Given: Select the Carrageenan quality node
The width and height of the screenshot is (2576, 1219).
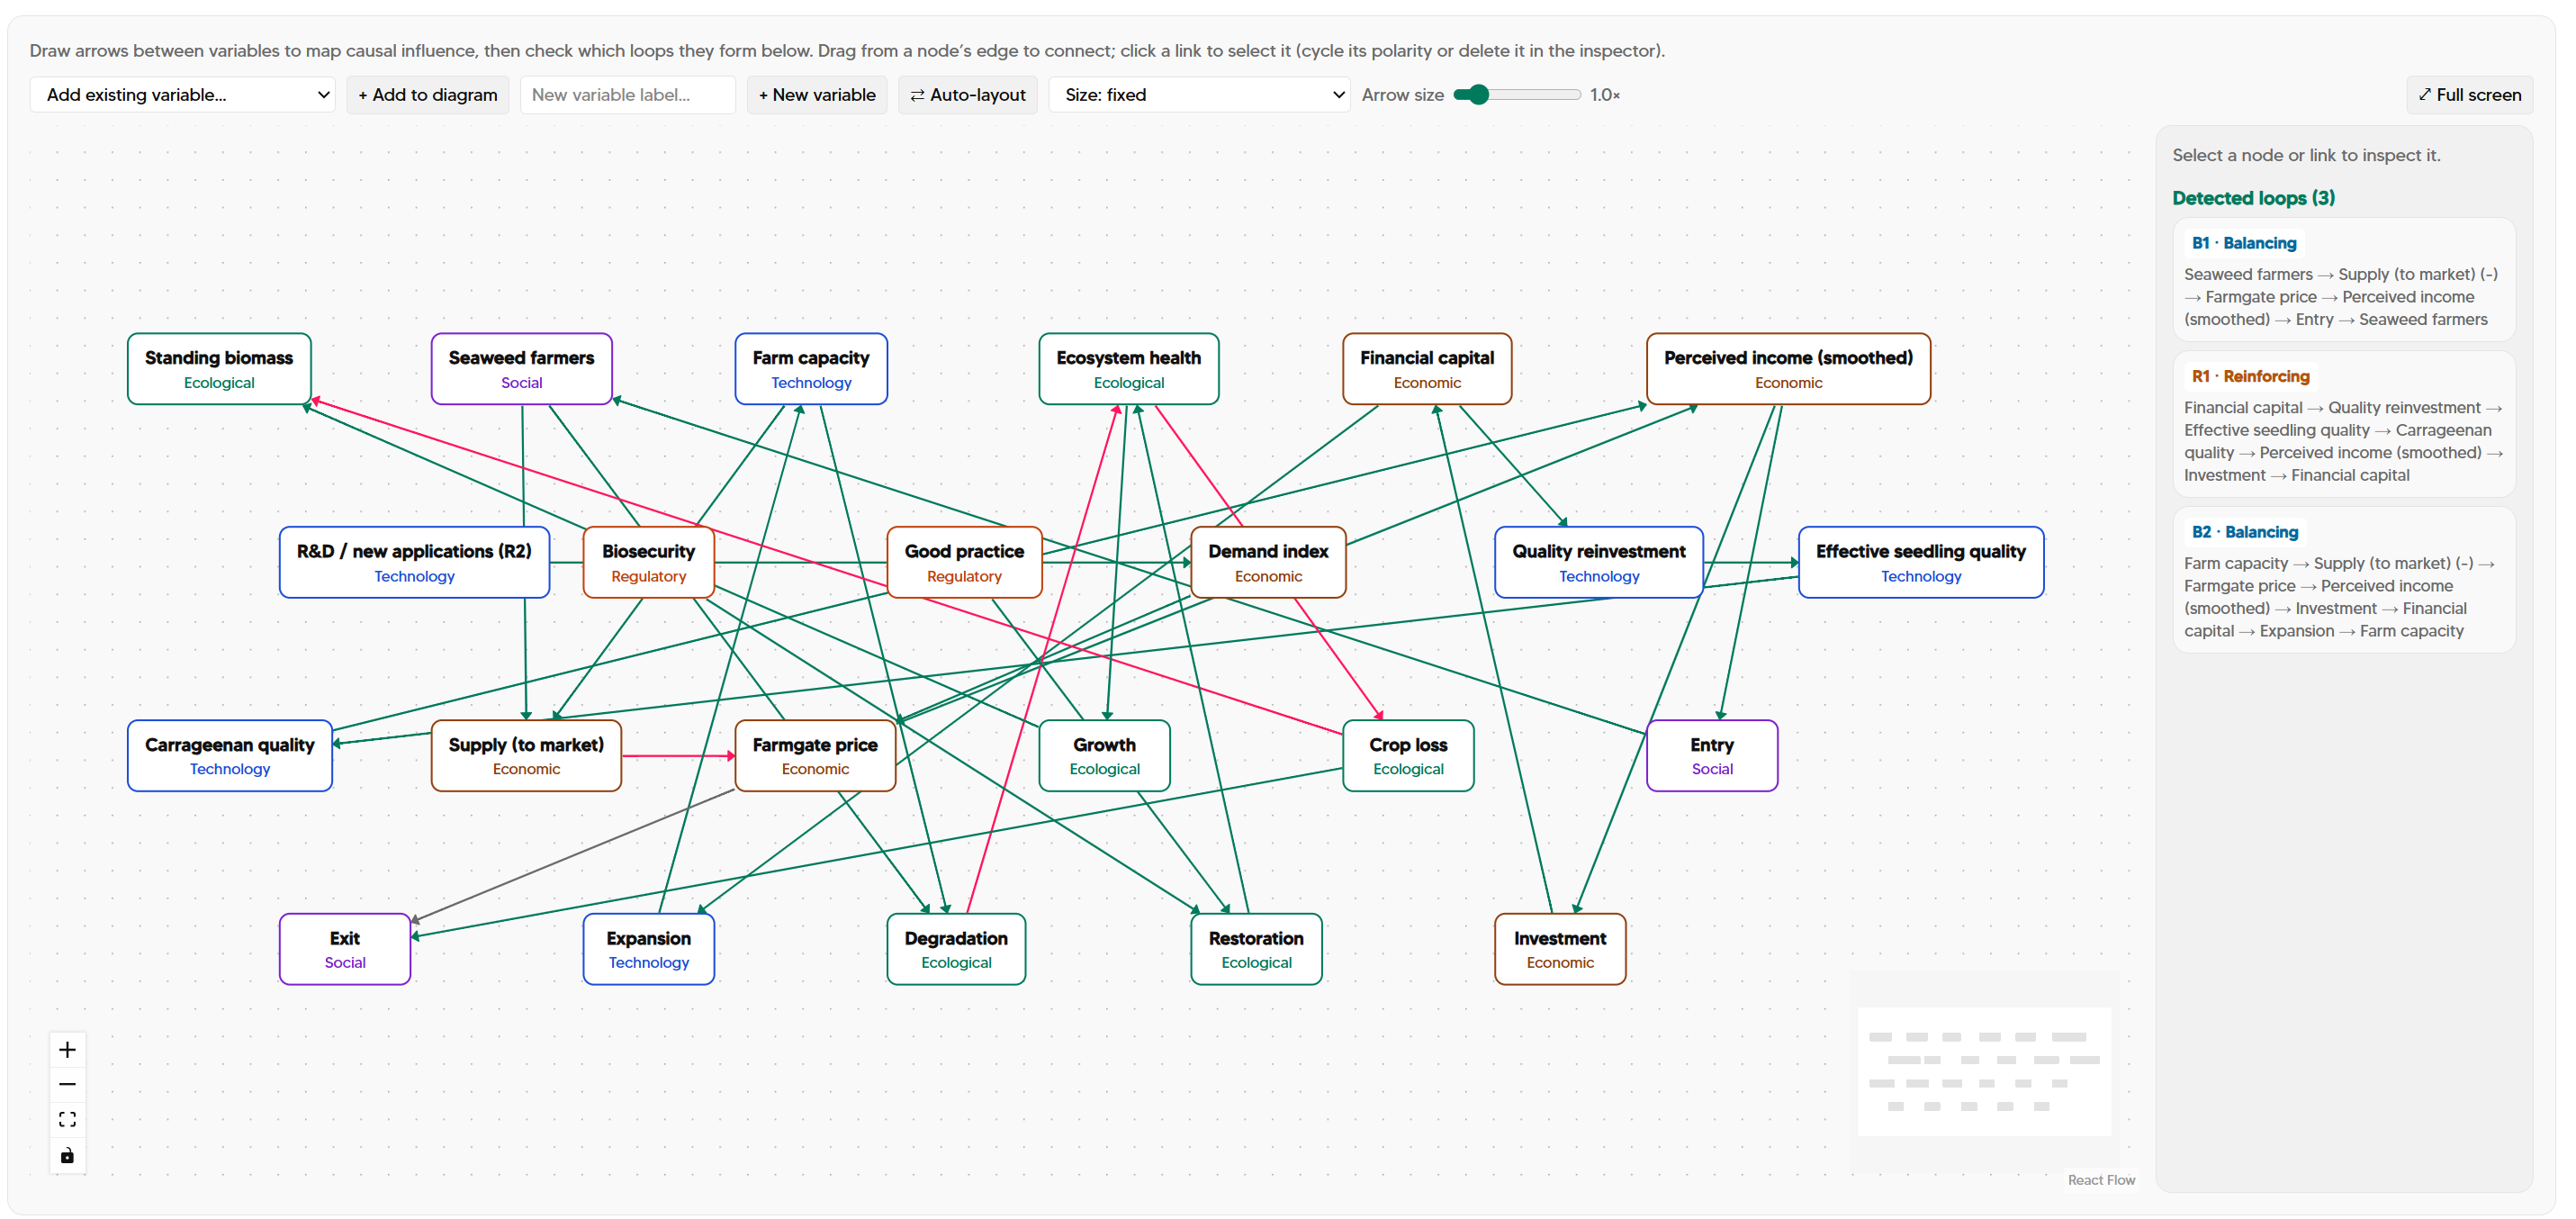Looking at the screenshot, I should click(x=230, y=756).
